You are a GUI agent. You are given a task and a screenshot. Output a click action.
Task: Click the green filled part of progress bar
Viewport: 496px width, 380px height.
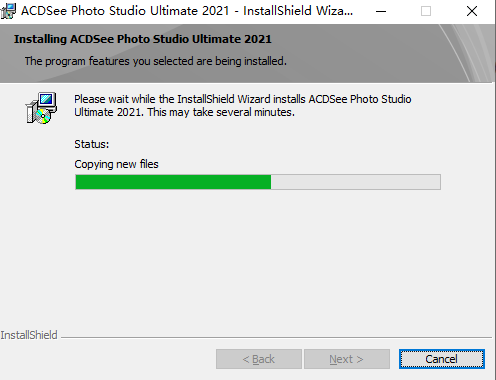pos(173,182)
